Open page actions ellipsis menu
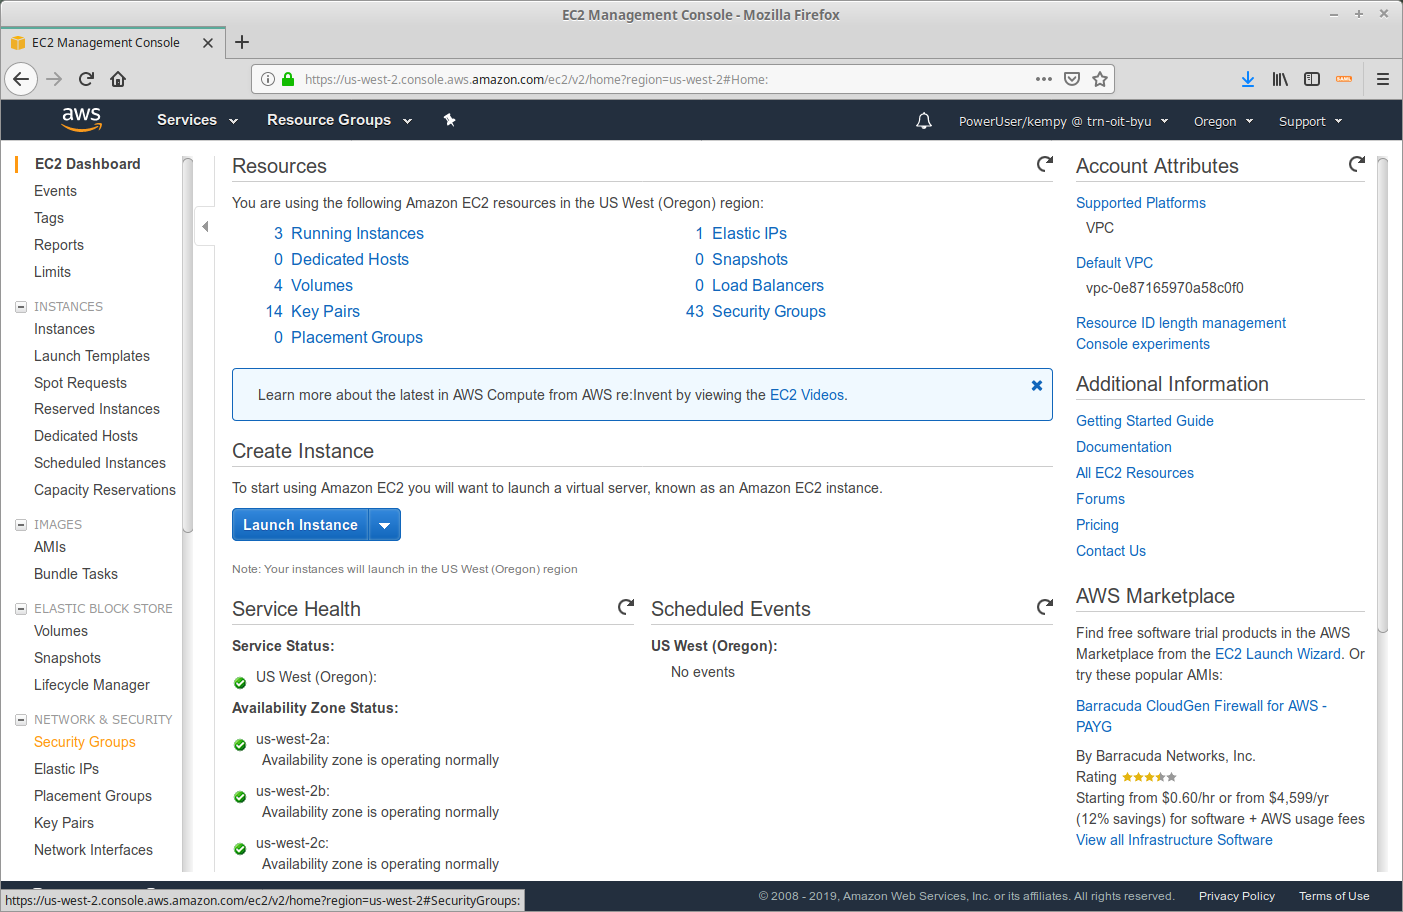This screenshot has width=1403, height=912. [x=1044, y=79]
